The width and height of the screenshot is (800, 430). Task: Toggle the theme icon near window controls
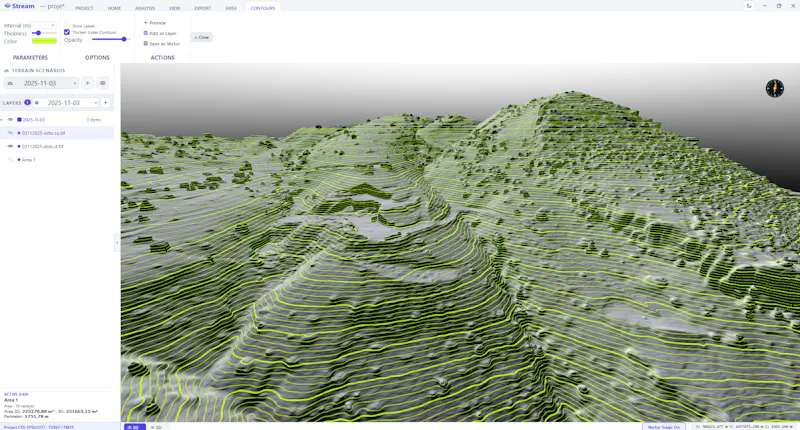point(749,6)
